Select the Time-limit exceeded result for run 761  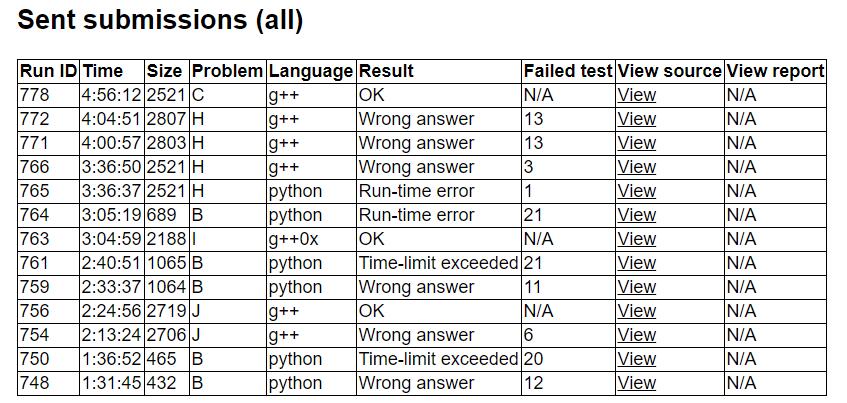click(438, 263)
